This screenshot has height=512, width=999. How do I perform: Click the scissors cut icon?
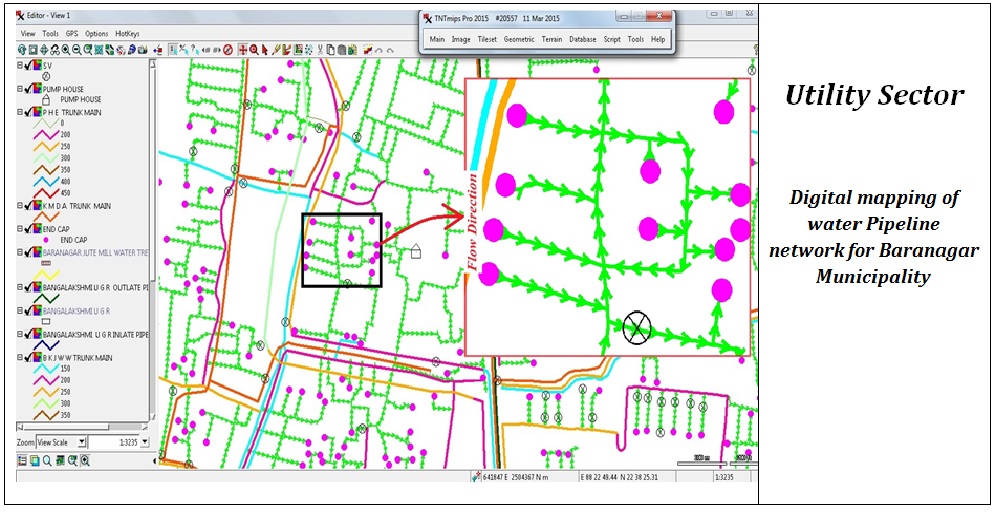318,49
